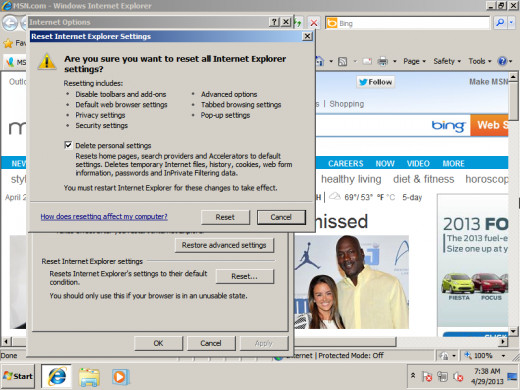Select the CAREERS tab on MSN

[346, 164]
